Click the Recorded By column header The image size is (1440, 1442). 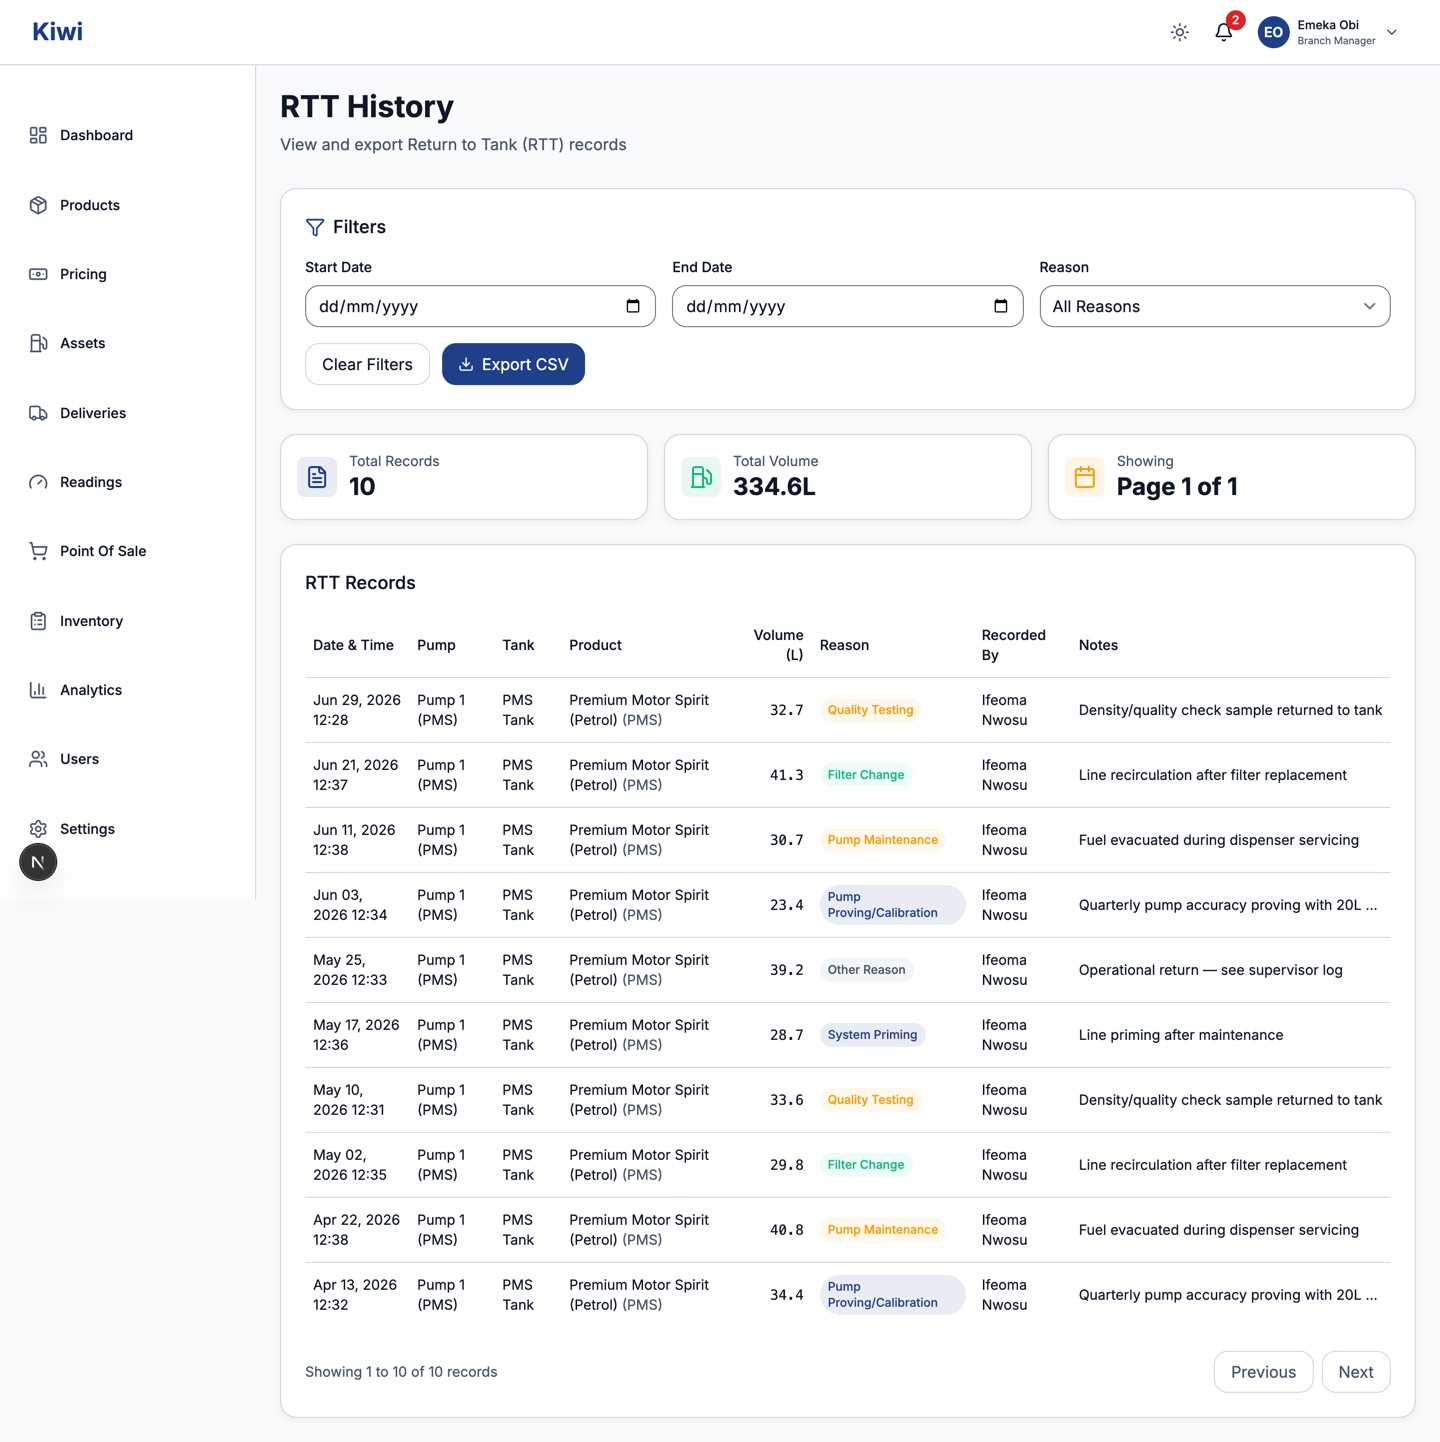point(1013,645)
